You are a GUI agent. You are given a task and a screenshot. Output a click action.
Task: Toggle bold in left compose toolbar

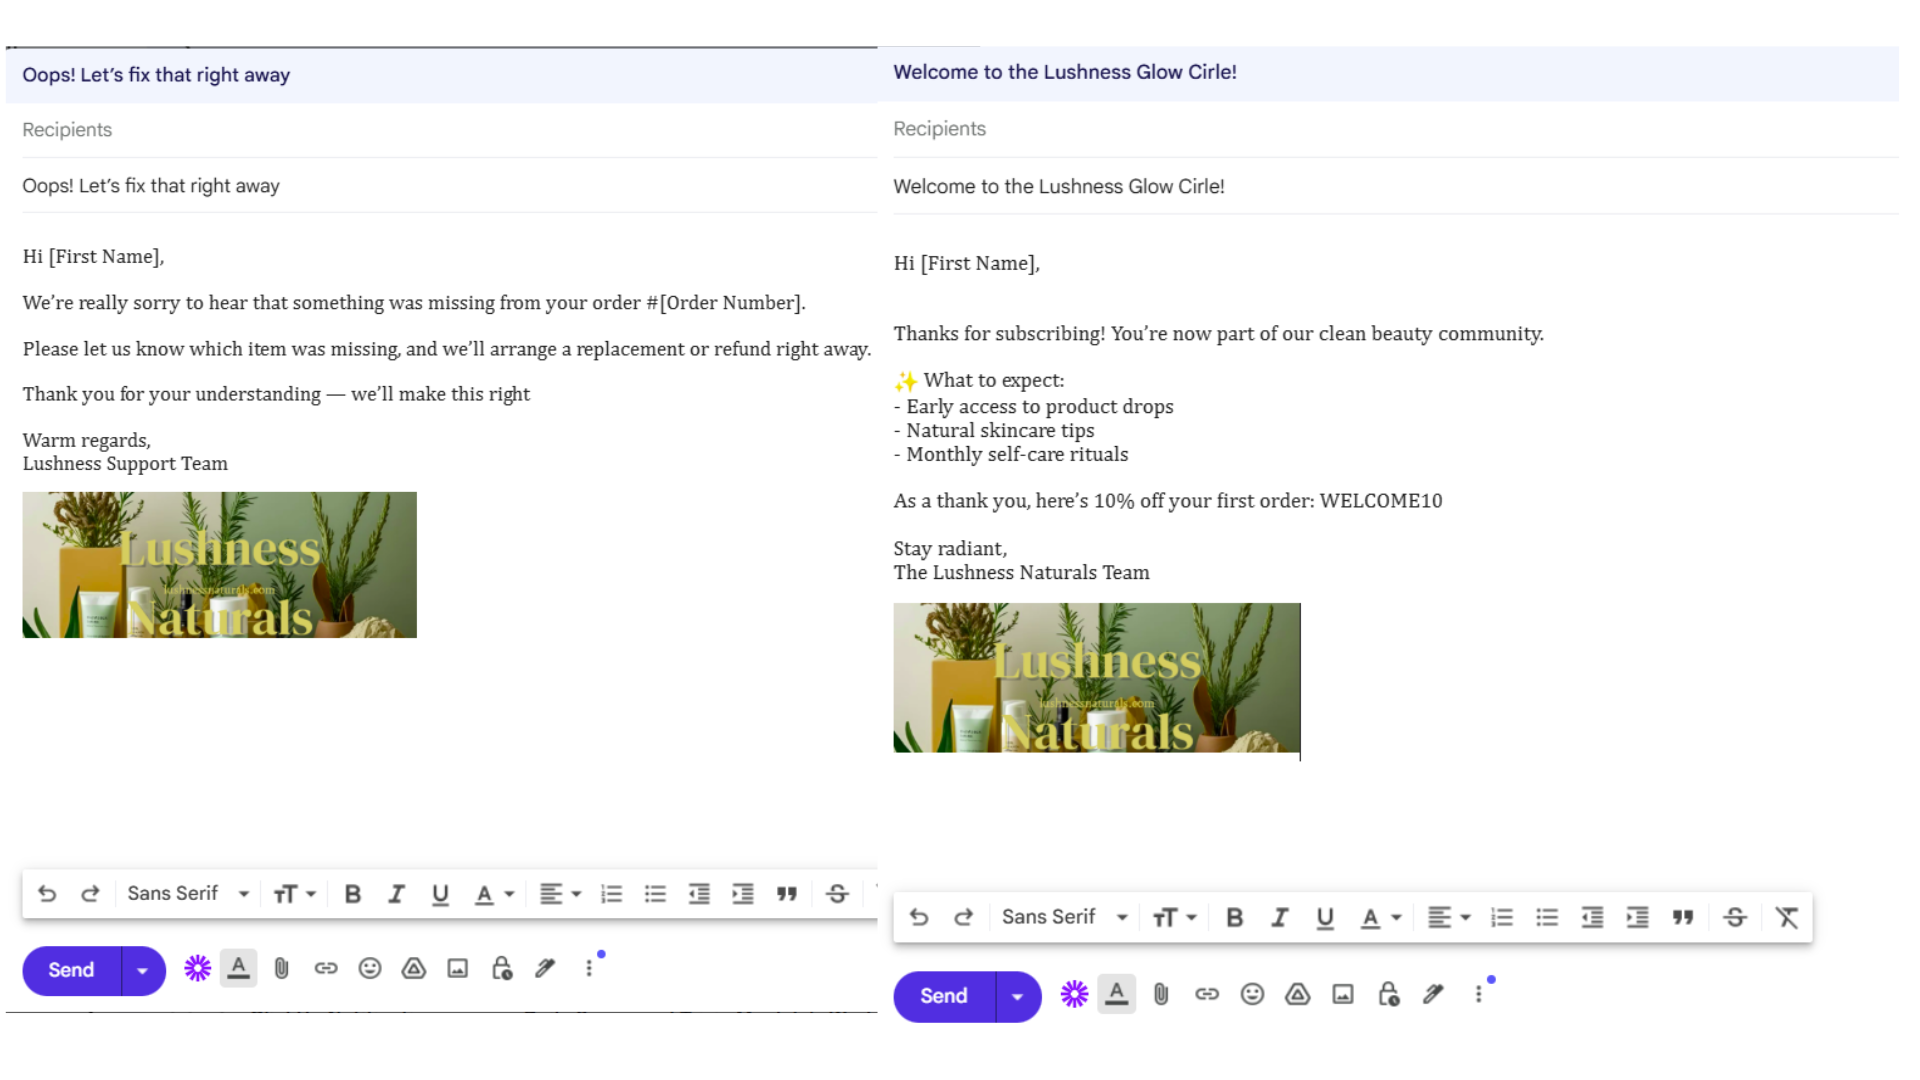(x=352, y=894)
